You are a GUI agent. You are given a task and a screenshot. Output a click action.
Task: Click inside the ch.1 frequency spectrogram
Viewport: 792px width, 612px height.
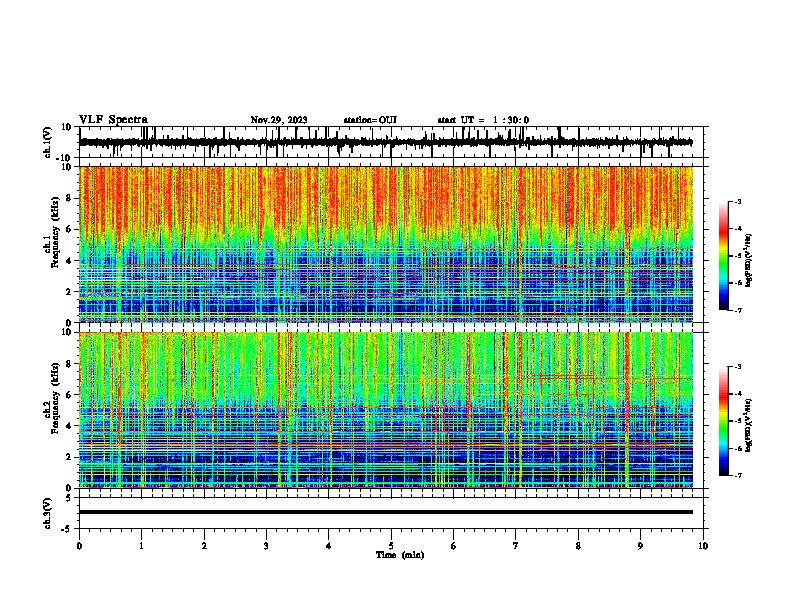click(x=386, y=244)
